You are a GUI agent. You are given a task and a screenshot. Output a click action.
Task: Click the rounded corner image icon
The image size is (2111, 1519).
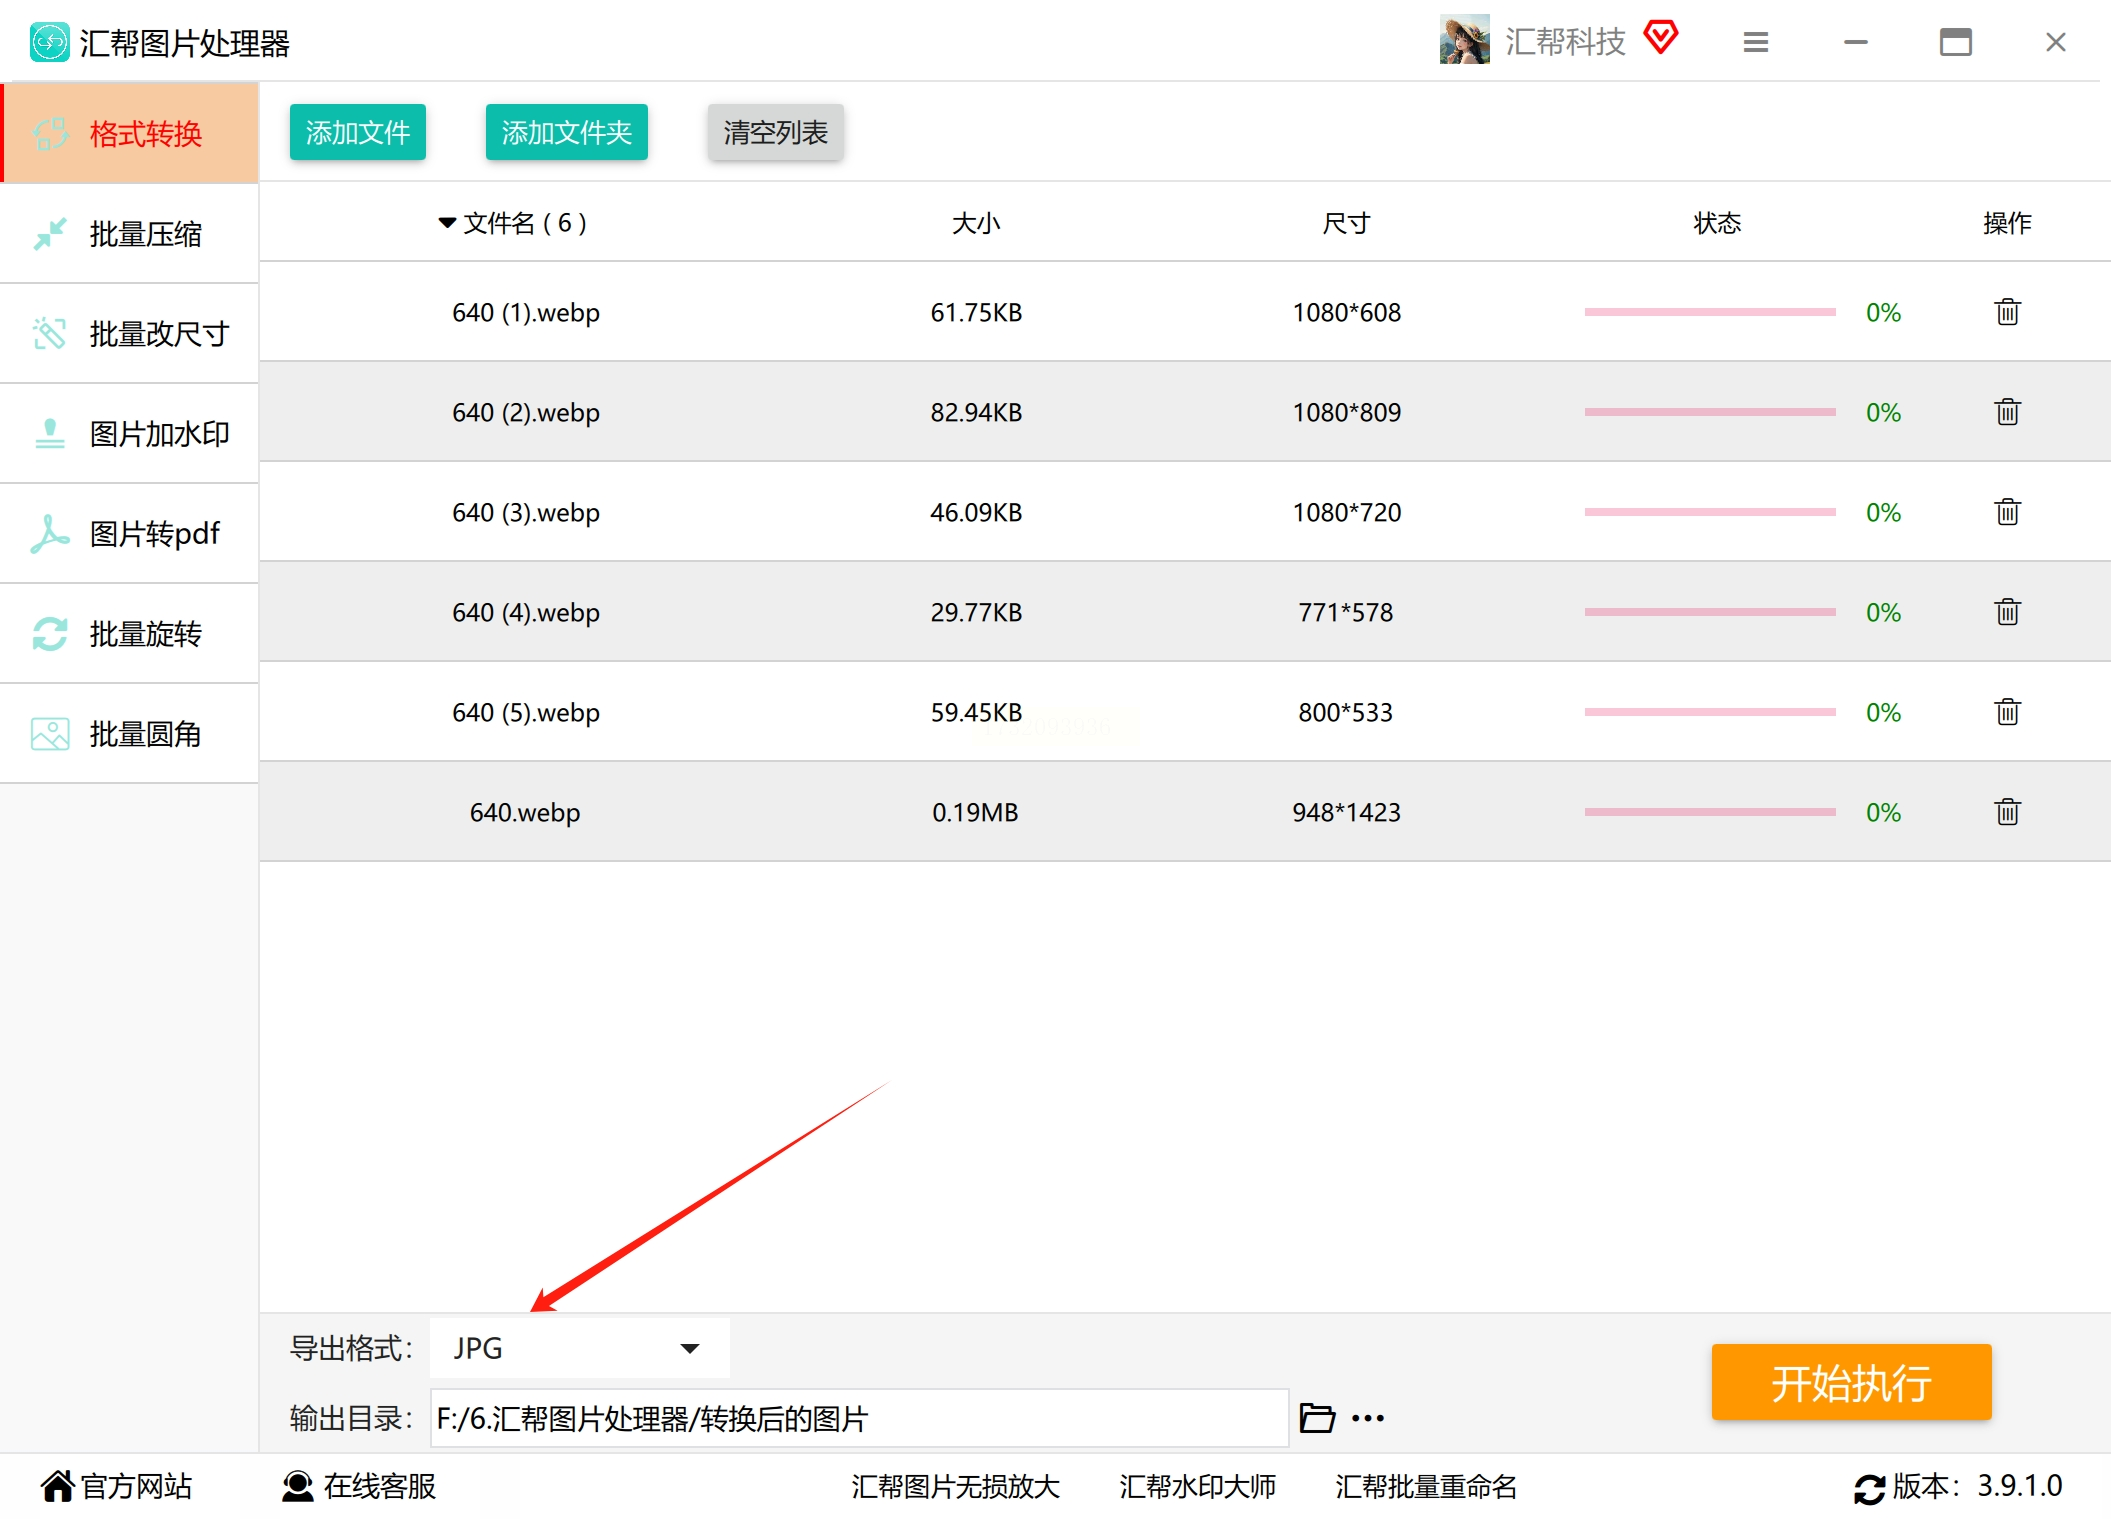tap(49, 734)
